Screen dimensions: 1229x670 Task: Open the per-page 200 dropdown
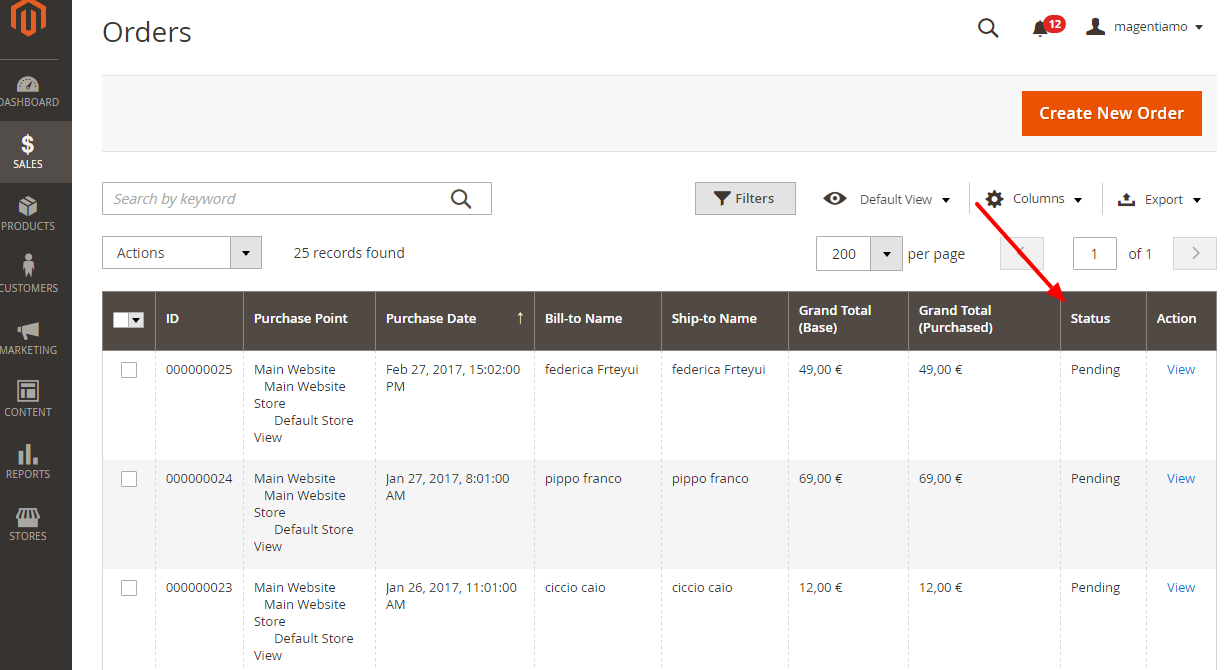tap(886, 253)
